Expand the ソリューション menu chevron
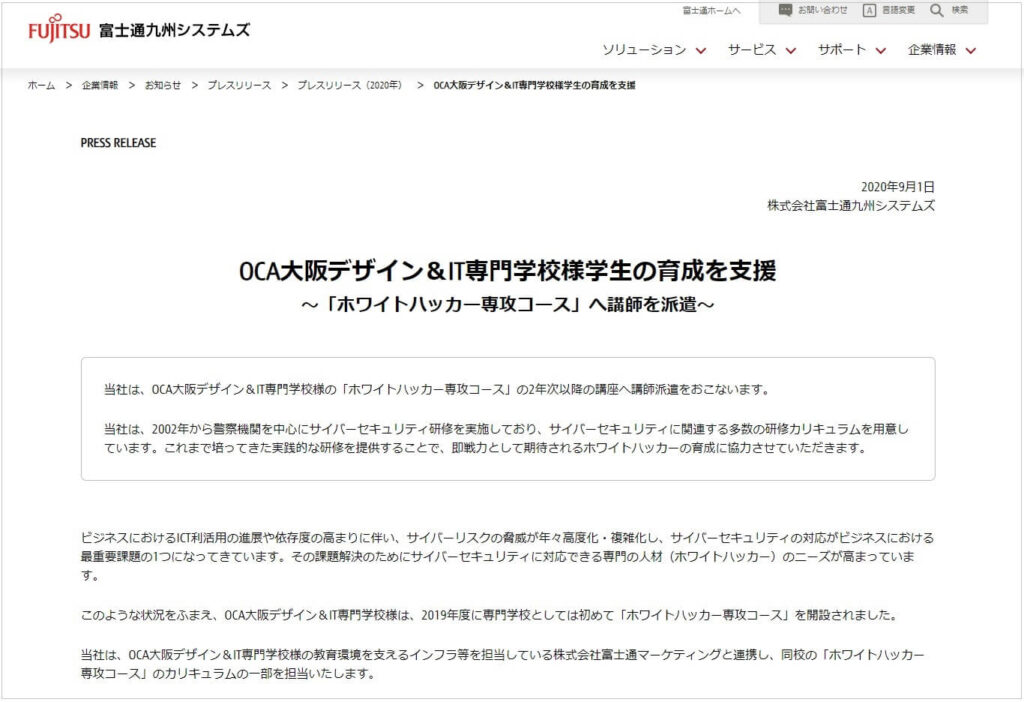The image size is (1024, 702). coord(701,51)
